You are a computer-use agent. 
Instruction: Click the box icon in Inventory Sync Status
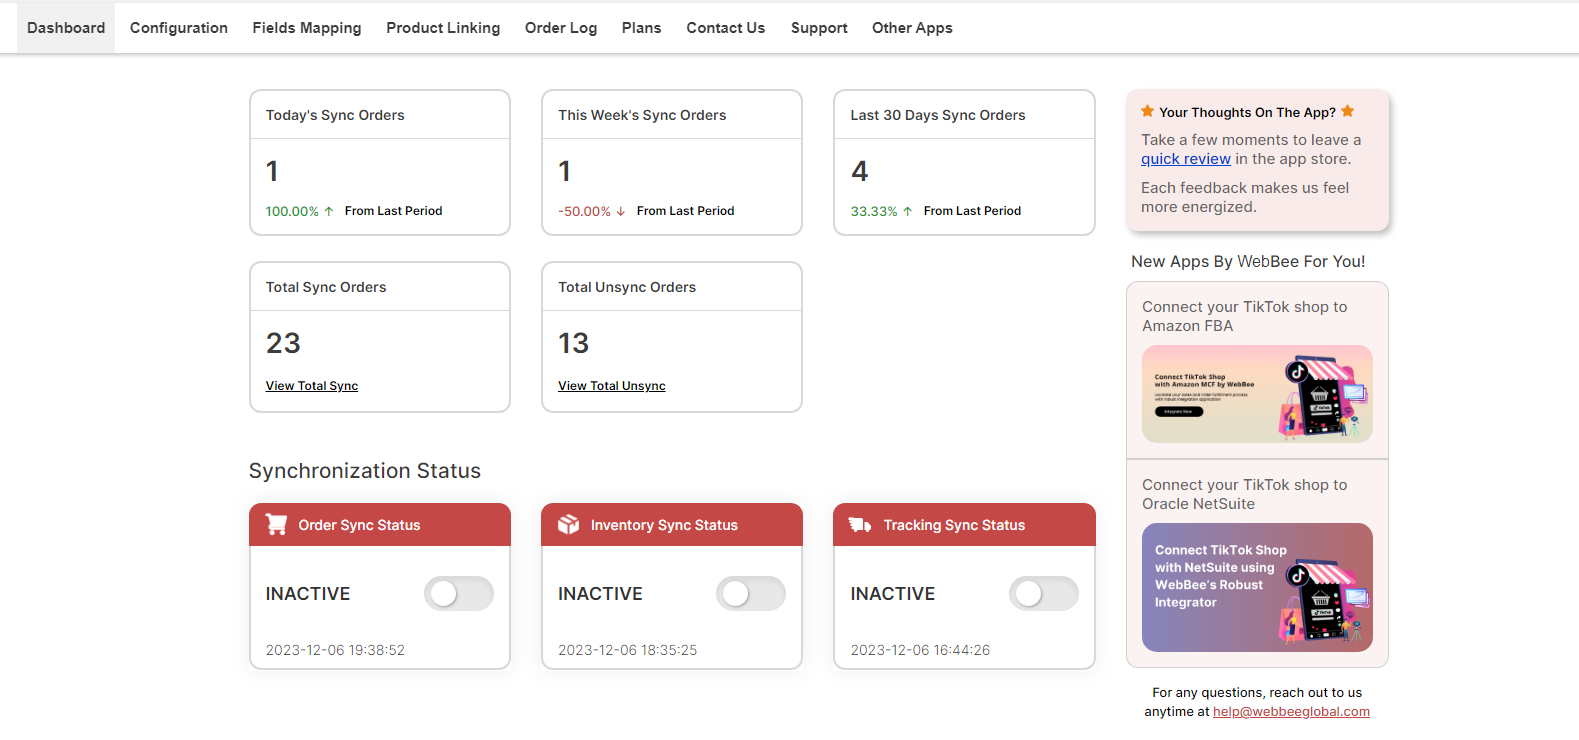tap(568, 524)
